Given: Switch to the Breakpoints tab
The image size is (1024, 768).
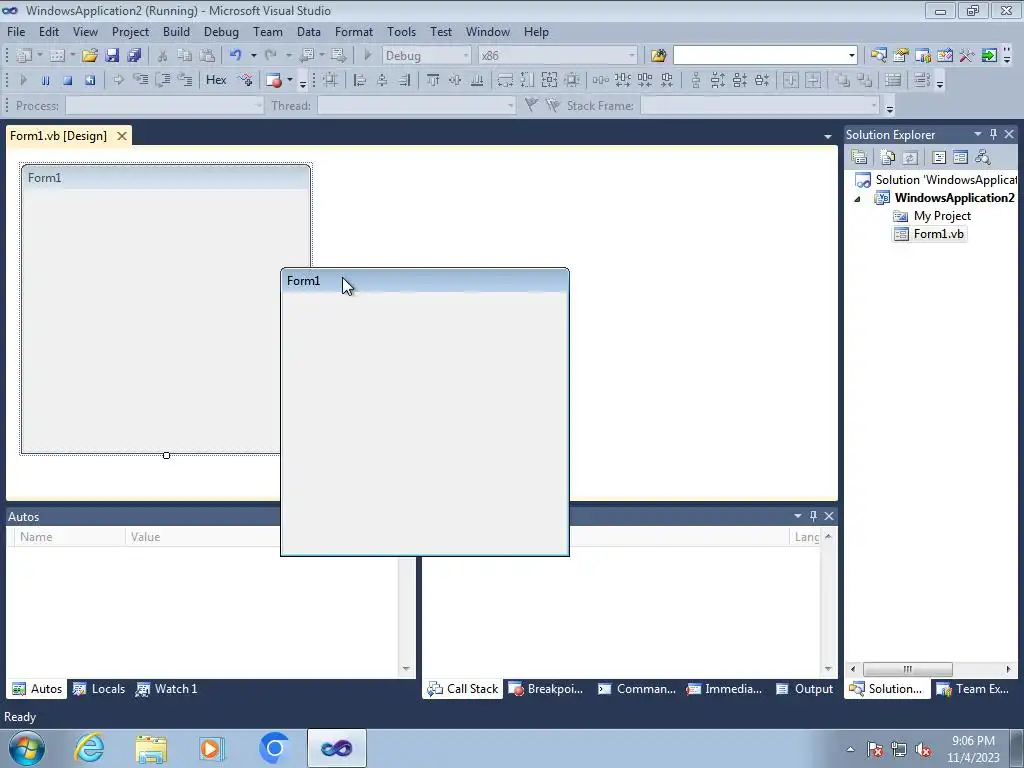Looking at the screenshot, I should tap(546, 689).
